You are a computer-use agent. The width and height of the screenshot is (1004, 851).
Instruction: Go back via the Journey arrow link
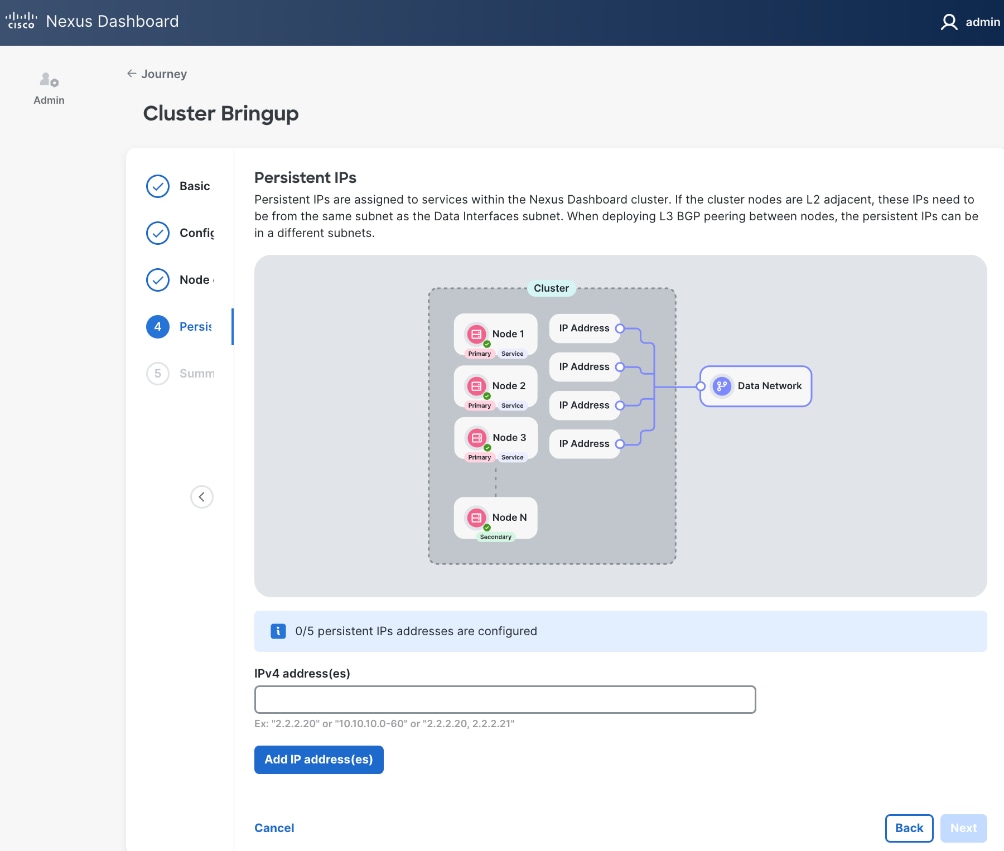click(157, 74)
